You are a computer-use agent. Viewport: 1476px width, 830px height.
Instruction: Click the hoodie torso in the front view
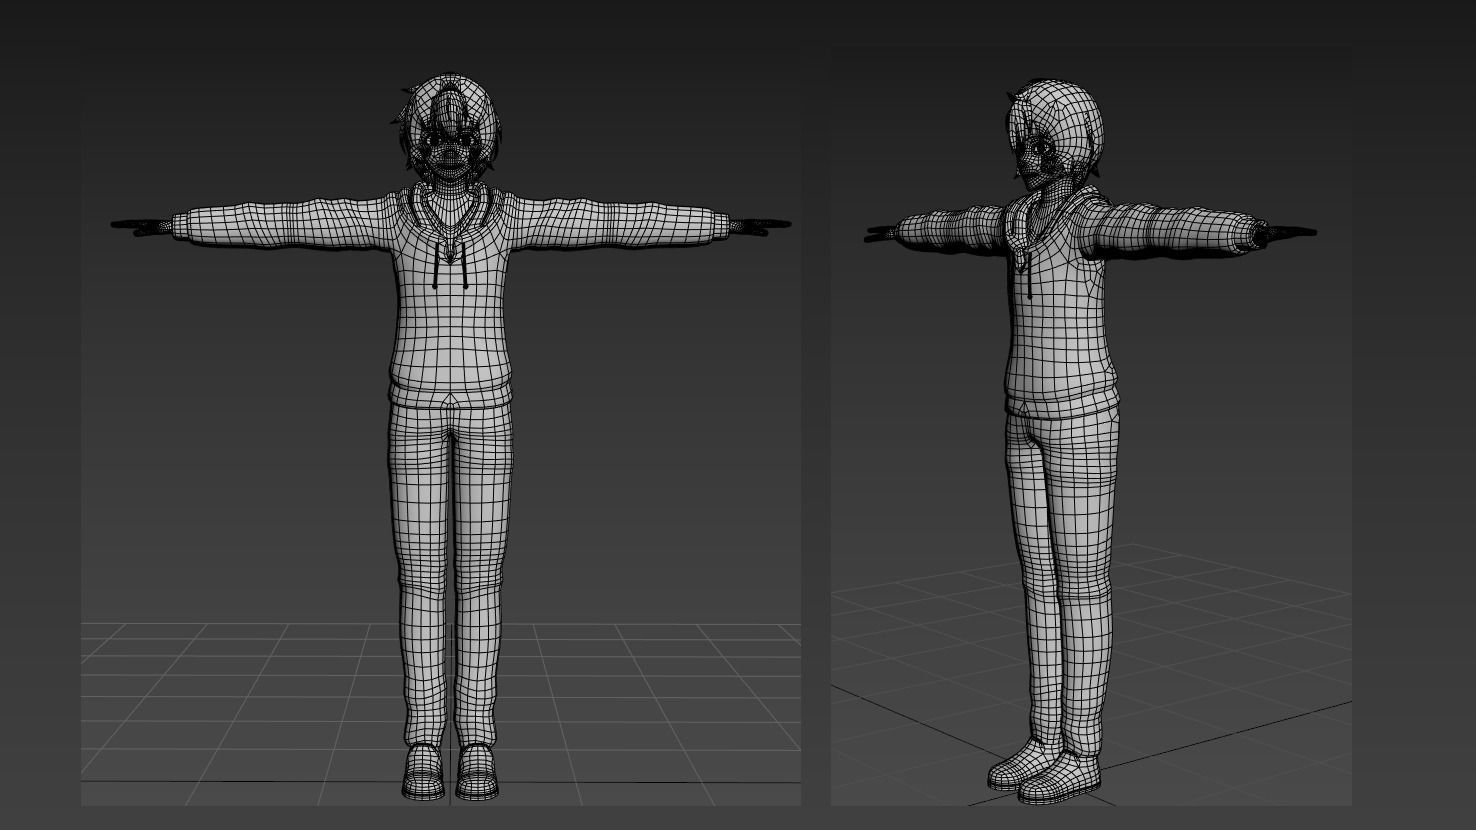tap(451, 296)
